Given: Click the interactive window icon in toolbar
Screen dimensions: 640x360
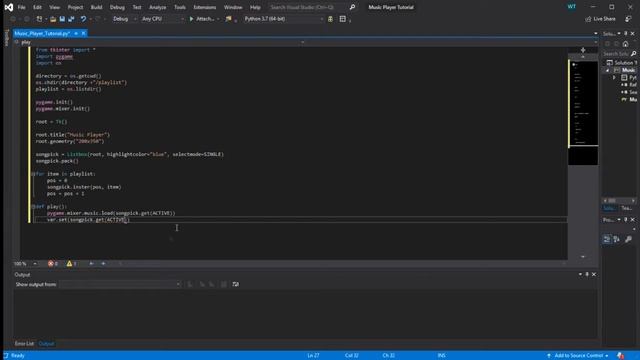Looking at the screenshot, I should pyautogui.click(x=343, y=19).
